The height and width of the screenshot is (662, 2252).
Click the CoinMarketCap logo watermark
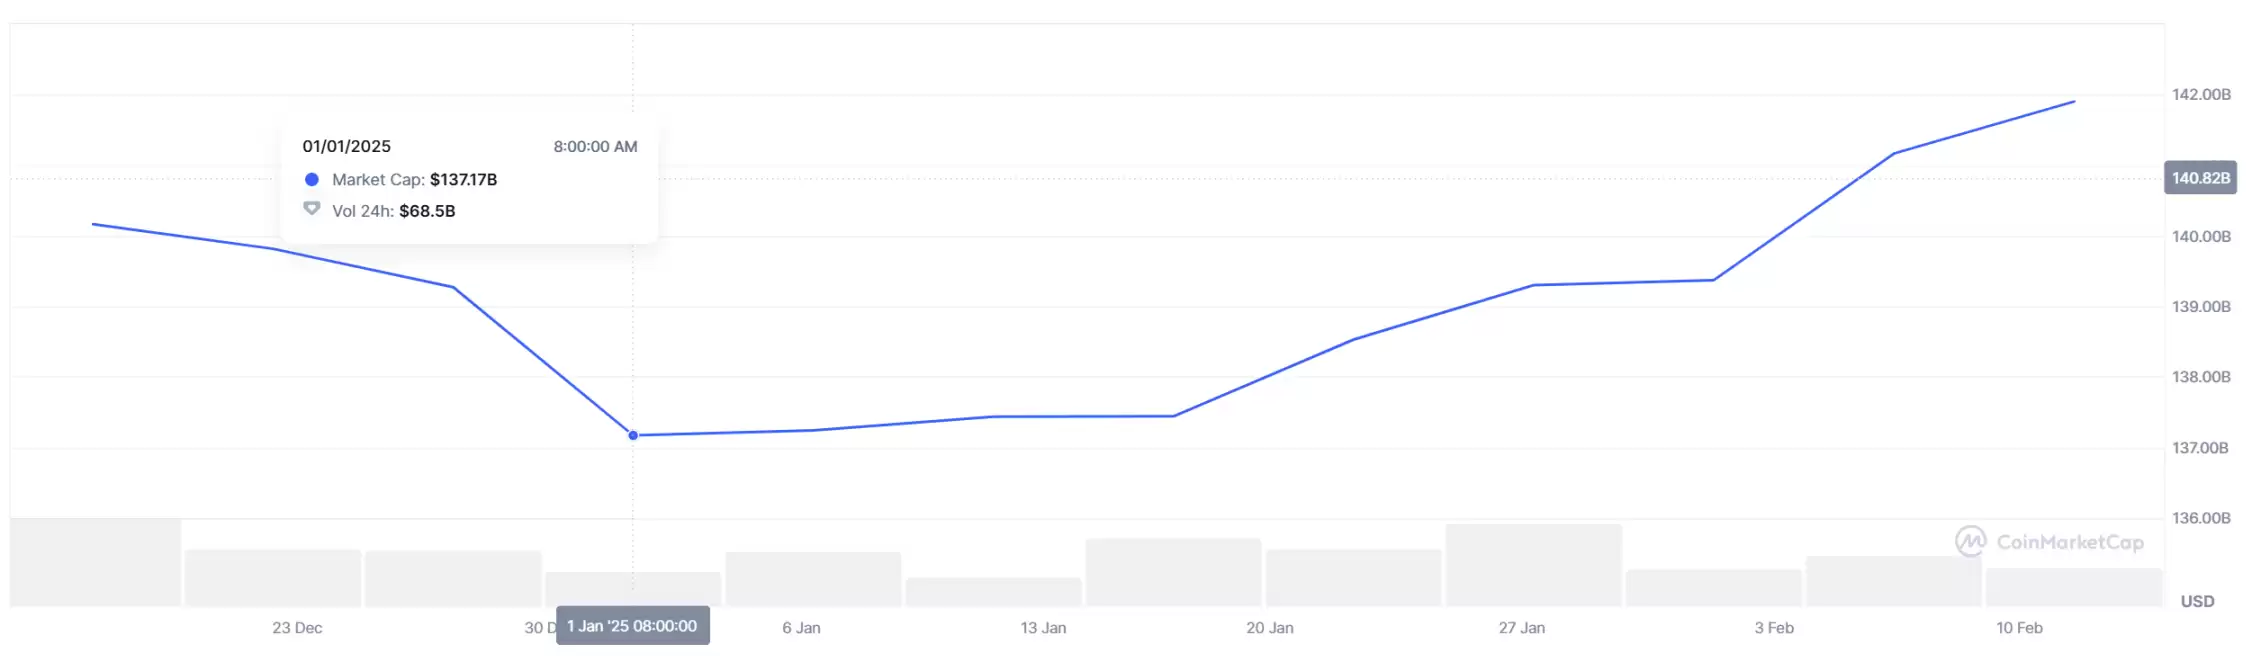pos(1970,541)
